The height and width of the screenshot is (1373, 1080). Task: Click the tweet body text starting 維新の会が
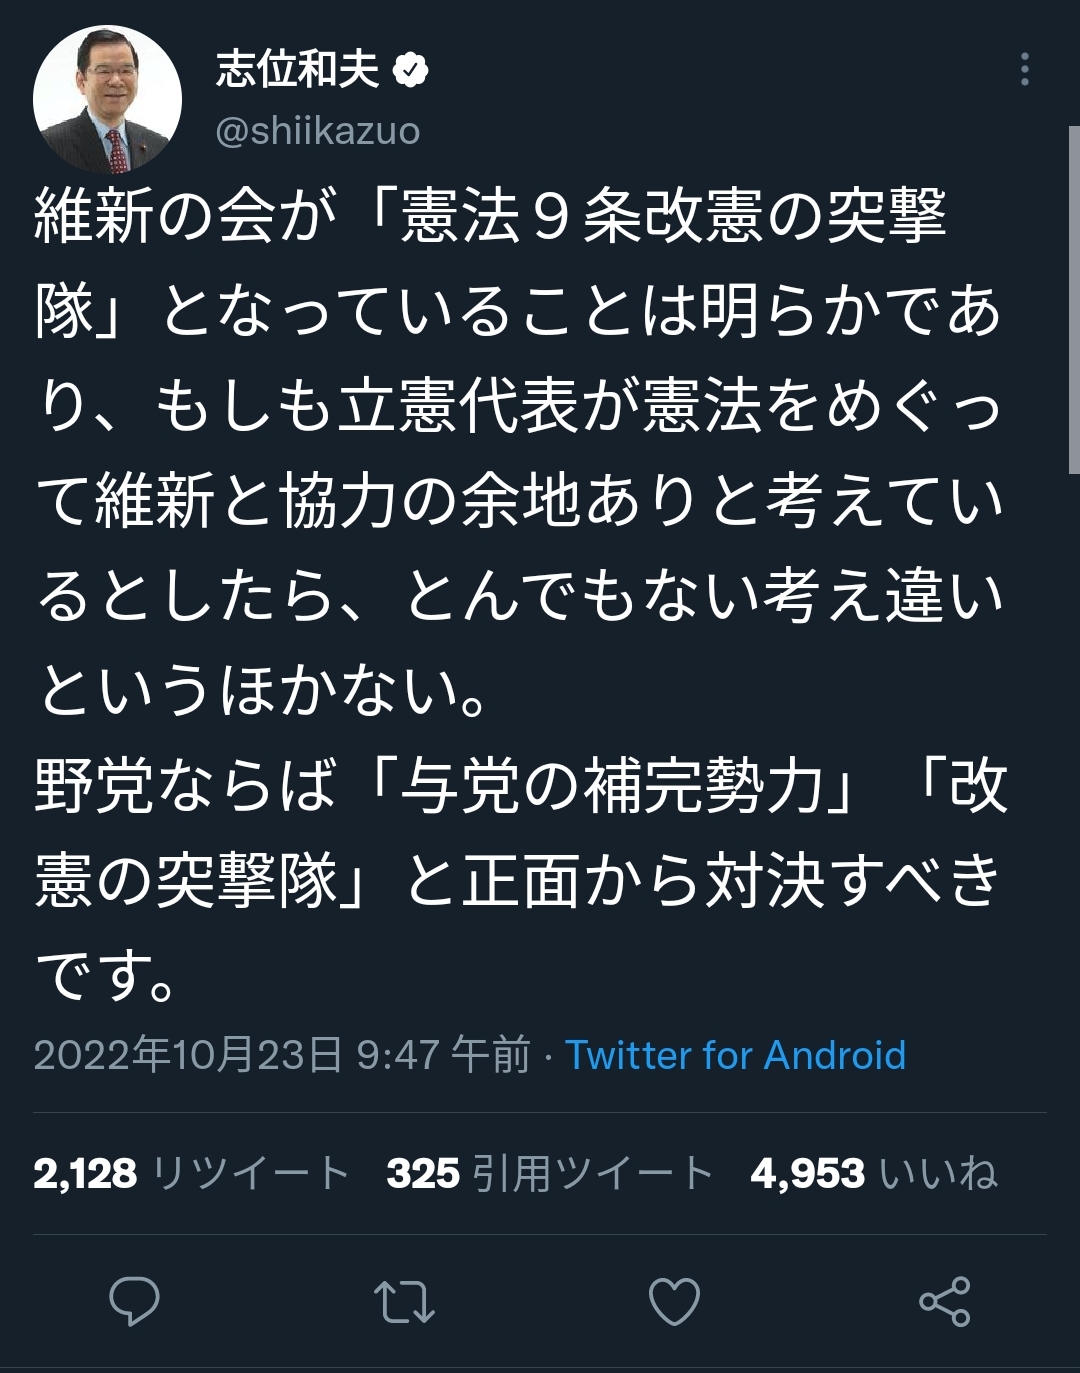[520, 452]
